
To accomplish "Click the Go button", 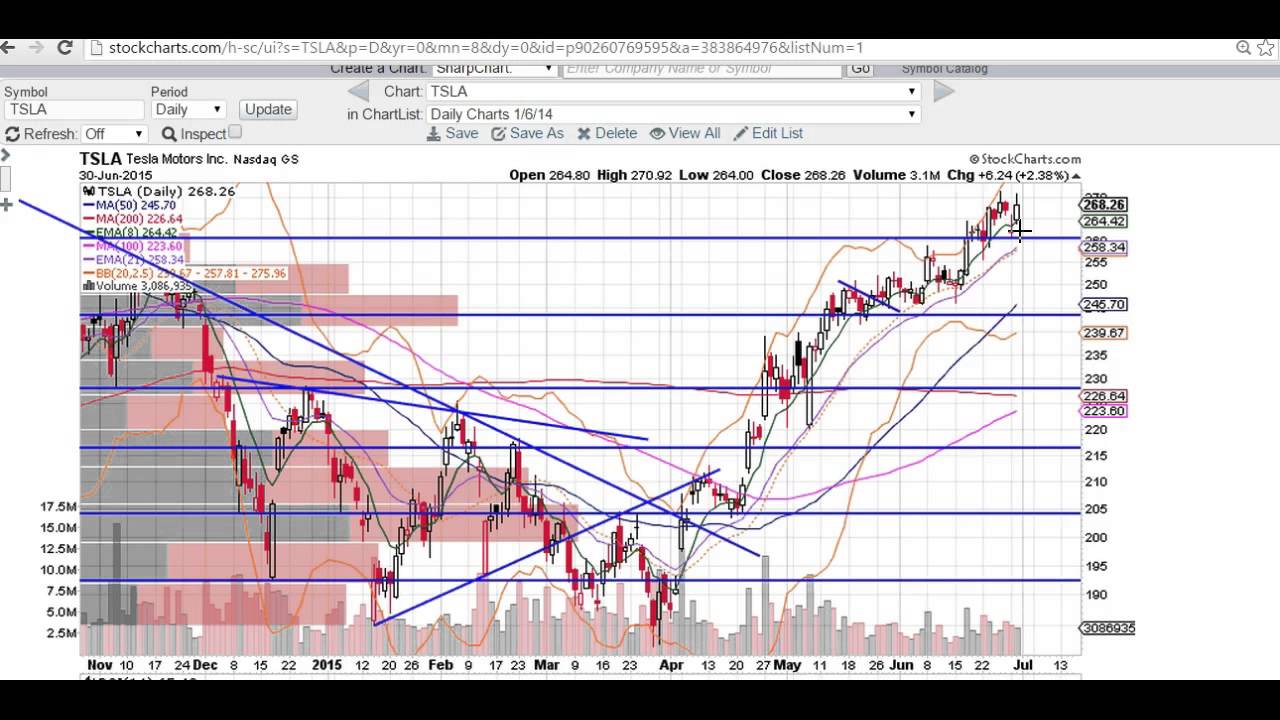I will (x=860, y=69).
